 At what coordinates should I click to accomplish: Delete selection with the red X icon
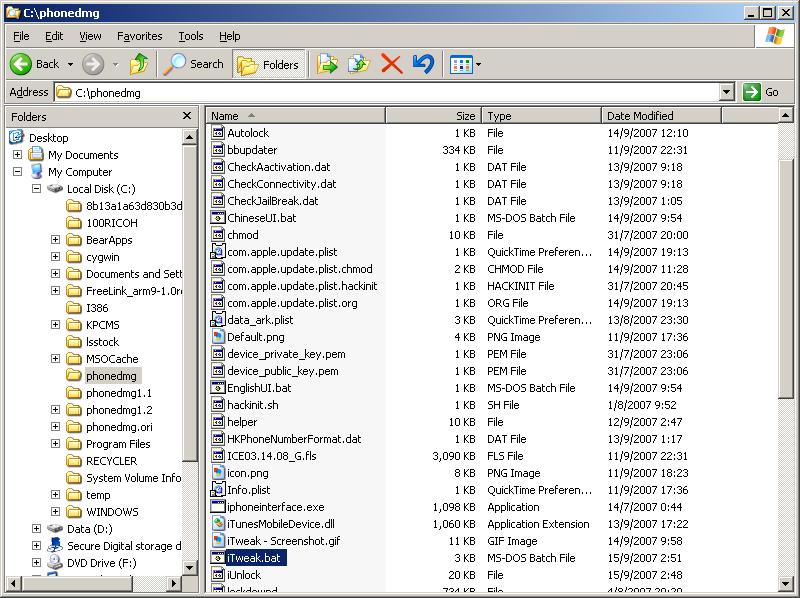[x=391, y=64]
